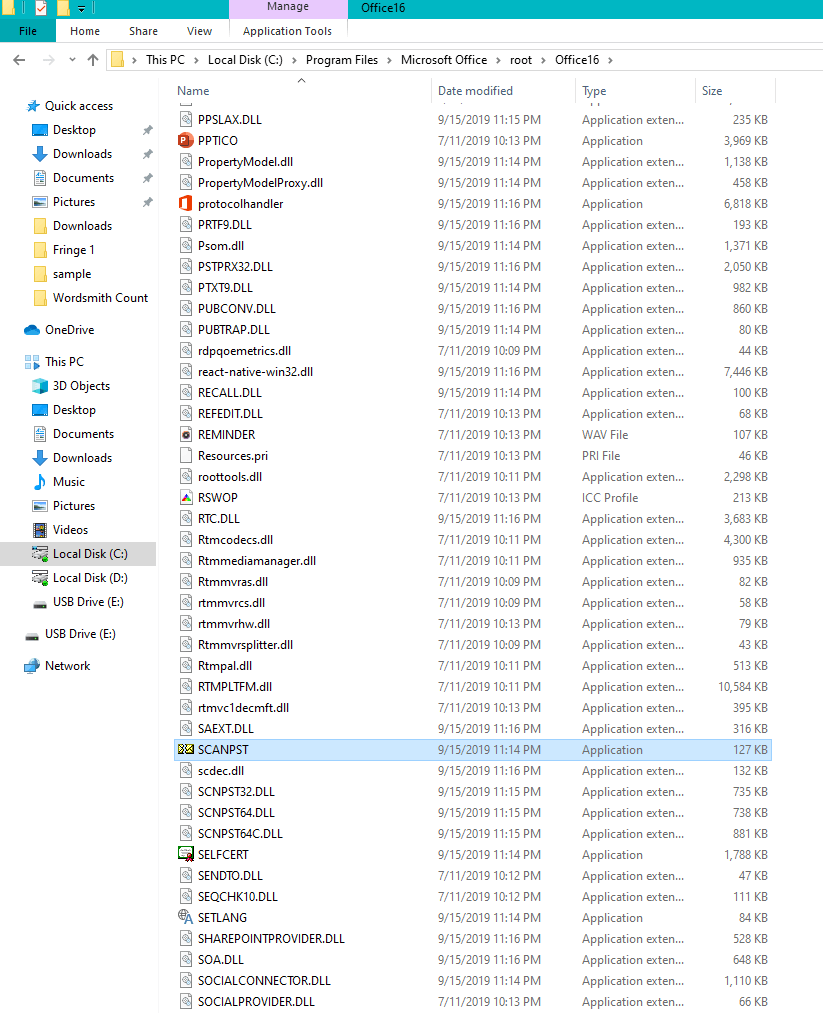The image size is (823, 1015).
Task: Switch to the Share ribbon tab
Action: click(143, 31)
